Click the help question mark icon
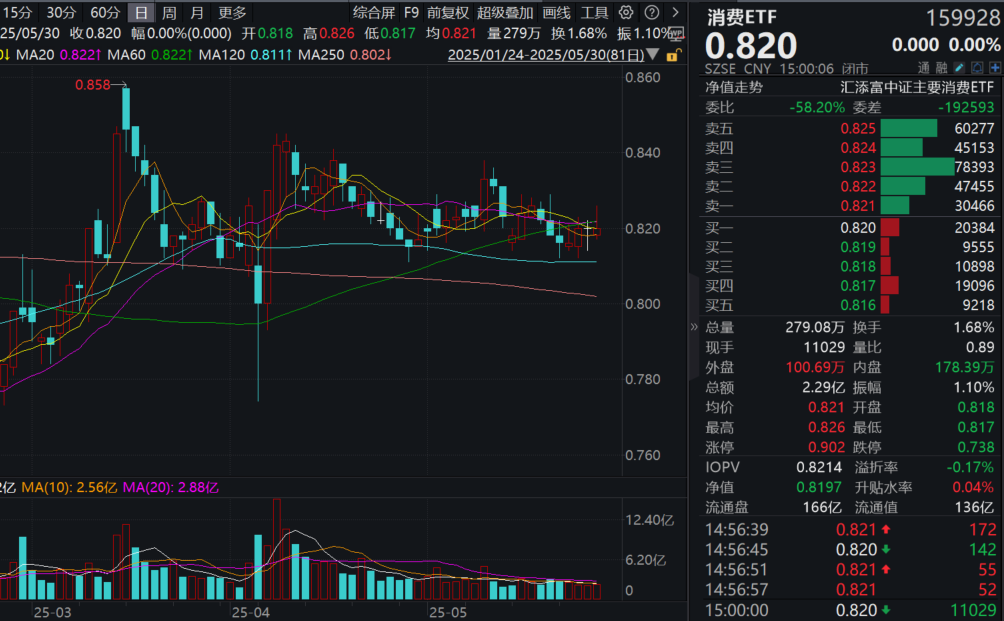Viewport: 1004px width, 621px height. (650, 13)
